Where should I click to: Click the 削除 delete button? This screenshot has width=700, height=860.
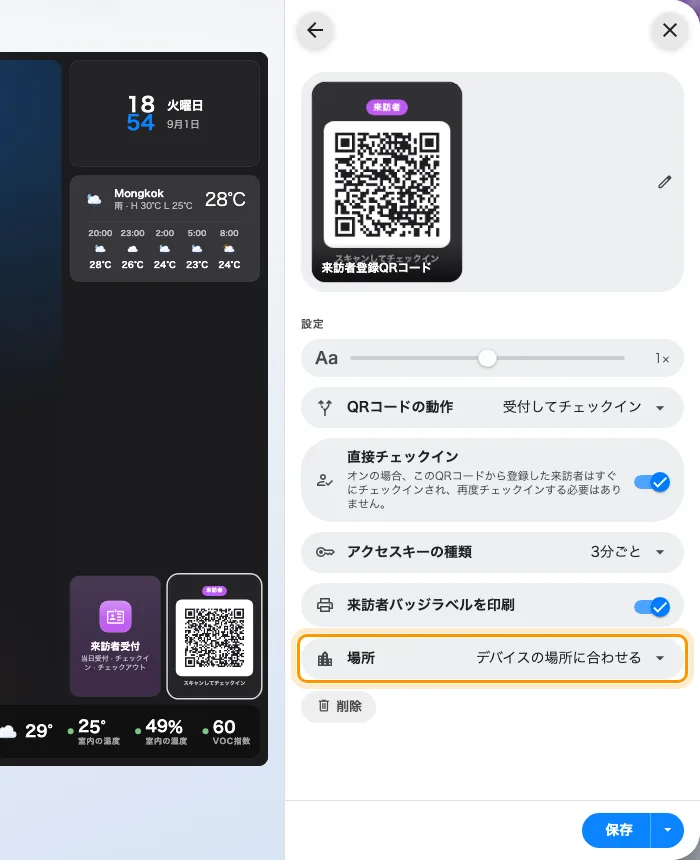[338, 706]
